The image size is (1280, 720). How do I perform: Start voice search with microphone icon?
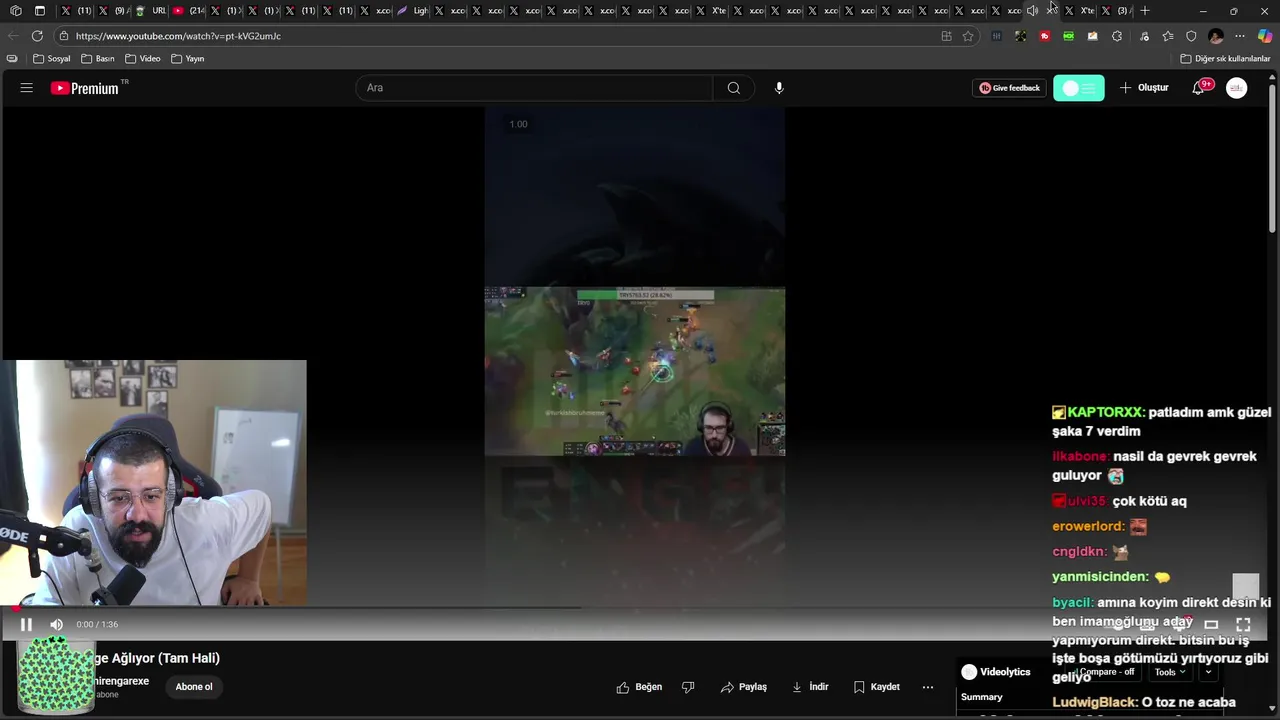click(779, 88)
